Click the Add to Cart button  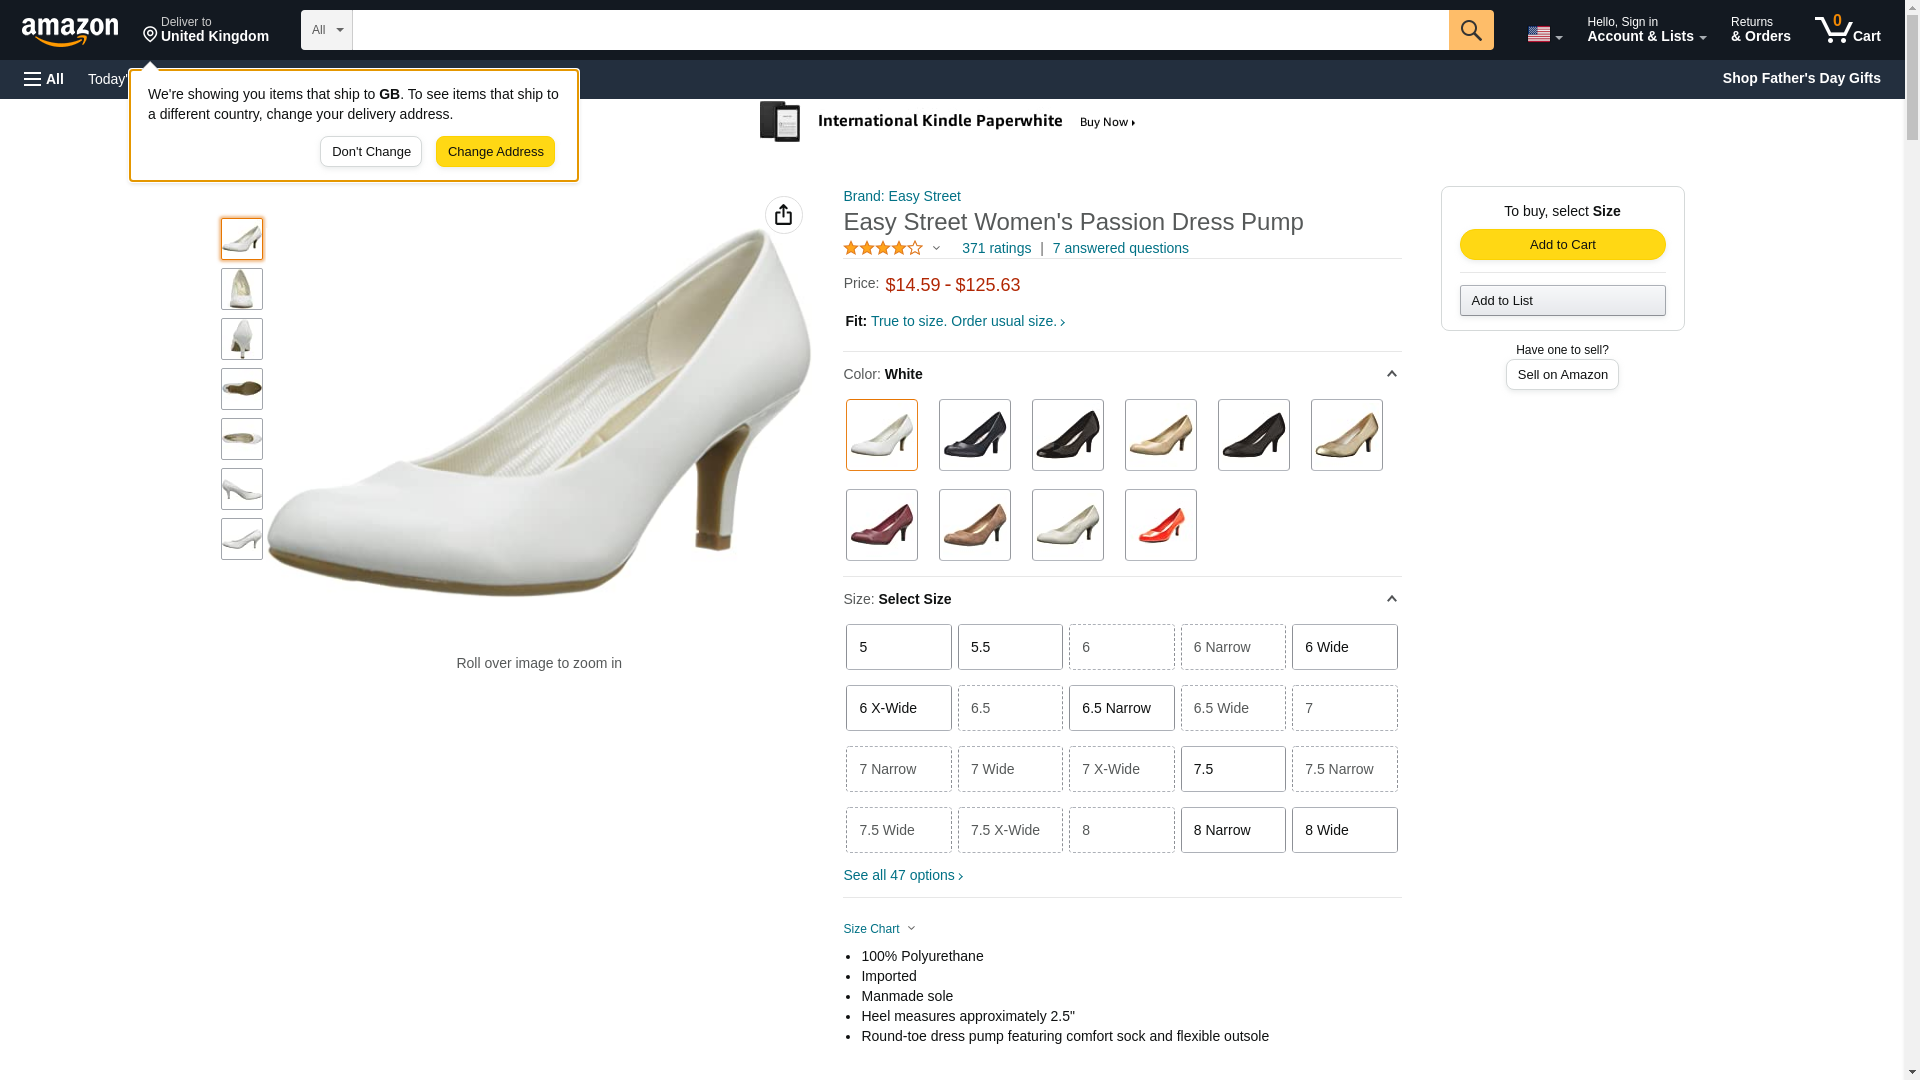[1562, 245]
